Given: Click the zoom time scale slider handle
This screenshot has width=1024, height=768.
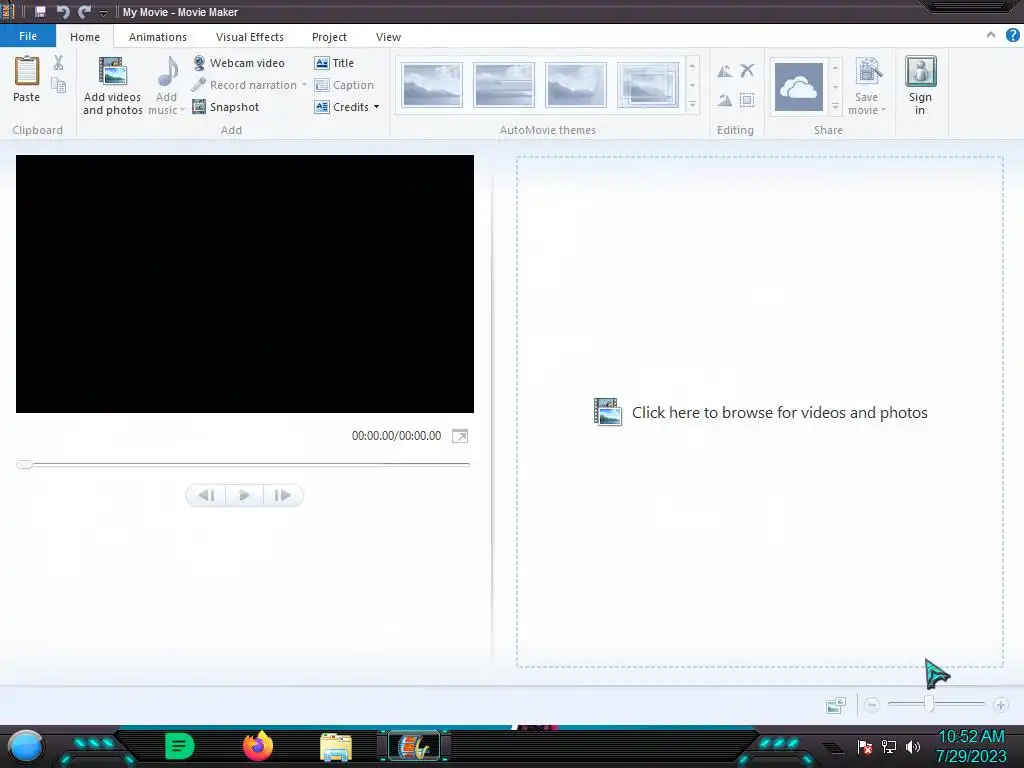Looking at the screenshot, I should (x=929, y=704).
